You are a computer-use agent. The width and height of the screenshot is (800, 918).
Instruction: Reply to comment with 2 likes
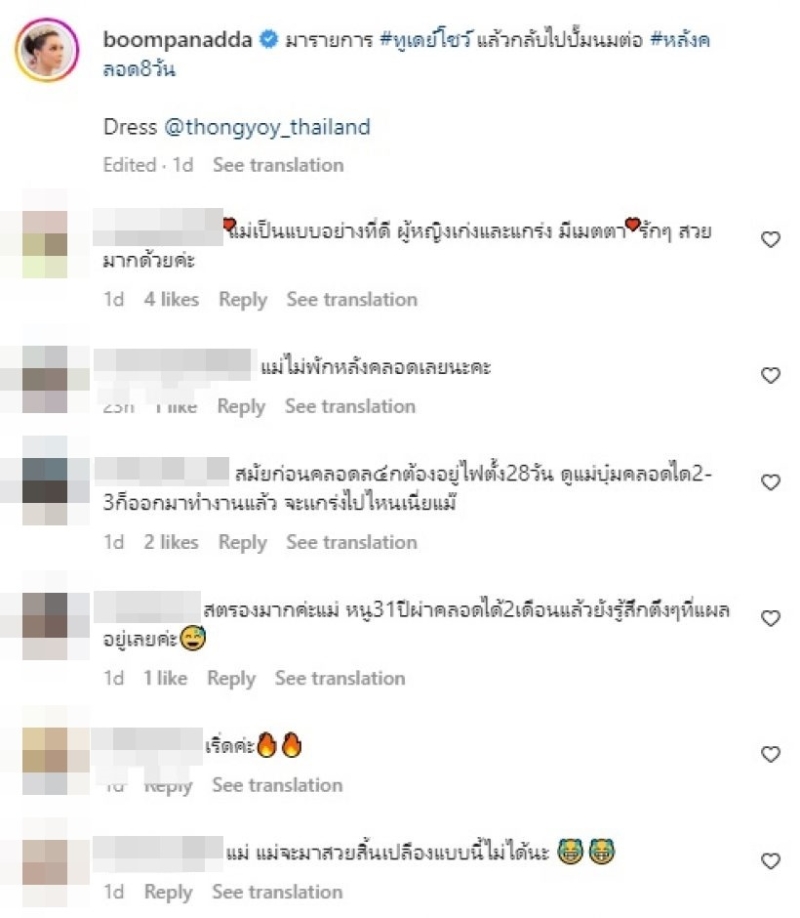(242, 543)
